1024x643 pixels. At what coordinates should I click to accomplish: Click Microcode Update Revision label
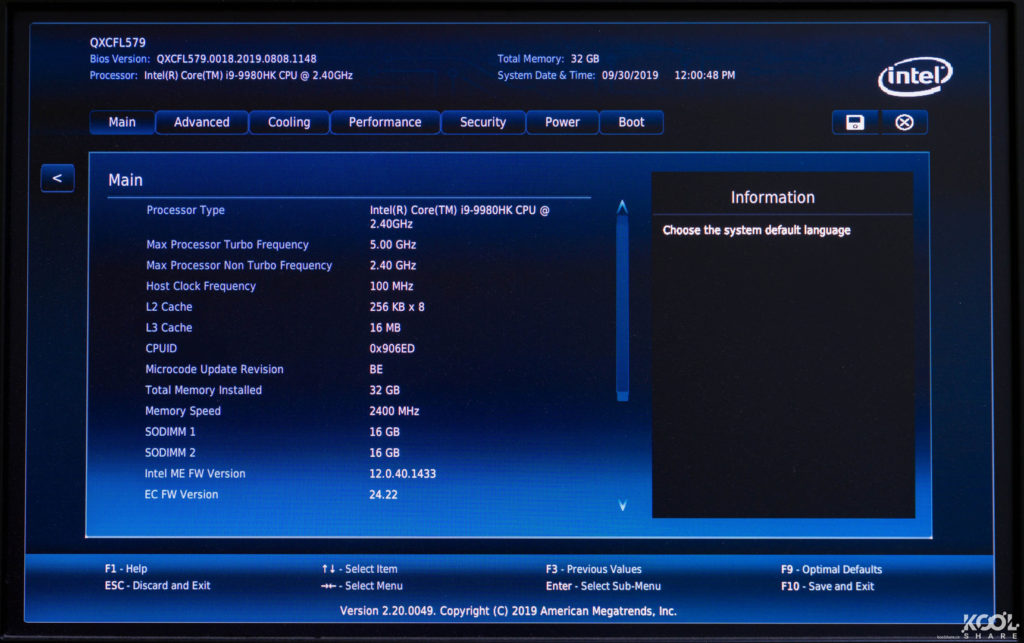pyautogui.click(x=214, y=369)
